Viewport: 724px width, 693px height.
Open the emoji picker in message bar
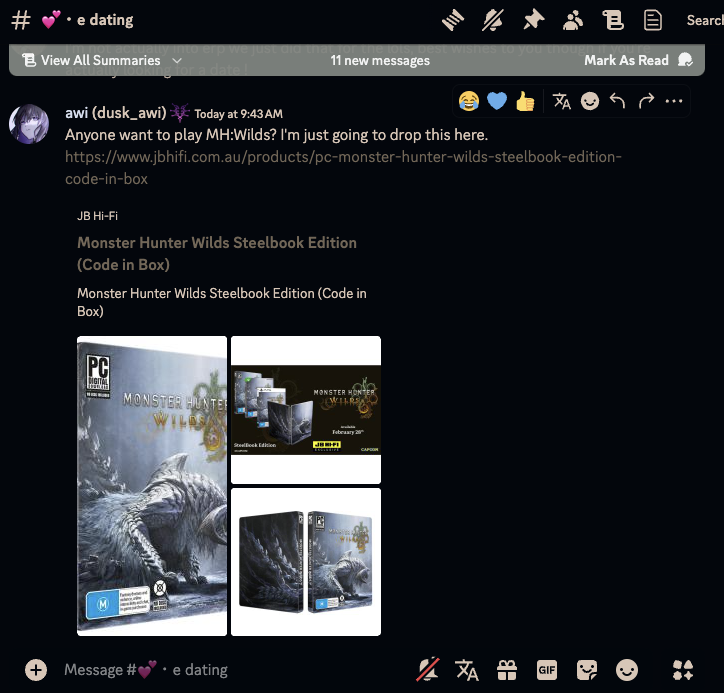pos(627,670)
